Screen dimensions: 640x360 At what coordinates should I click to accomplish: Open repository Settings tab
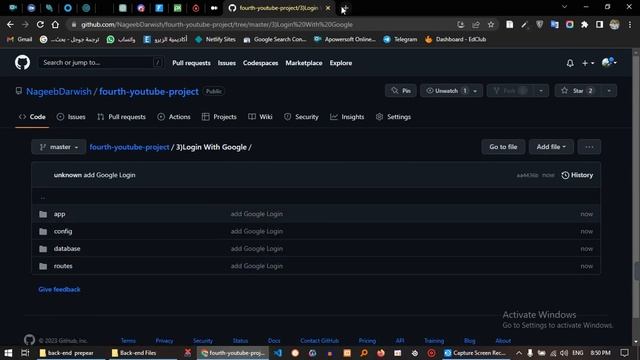click(393, 117)
